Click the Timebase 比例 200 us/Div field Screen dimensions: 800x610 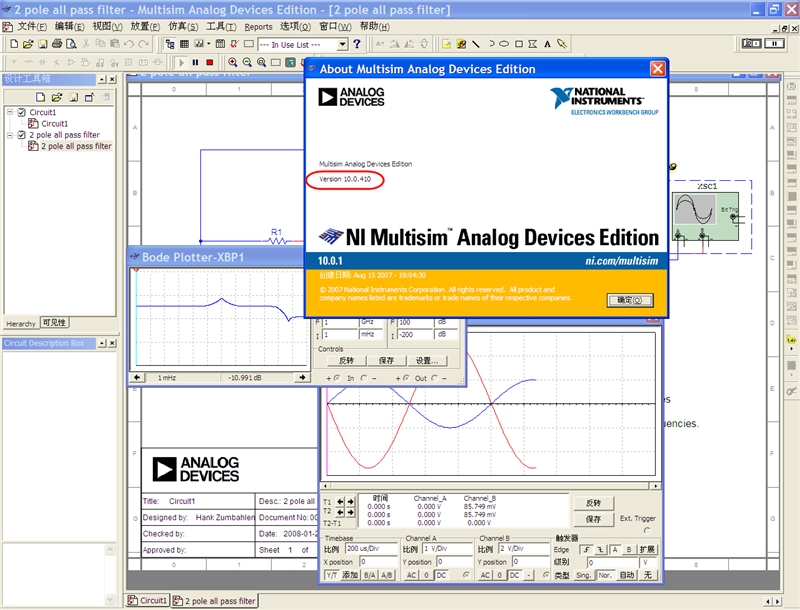pos(371,549)
